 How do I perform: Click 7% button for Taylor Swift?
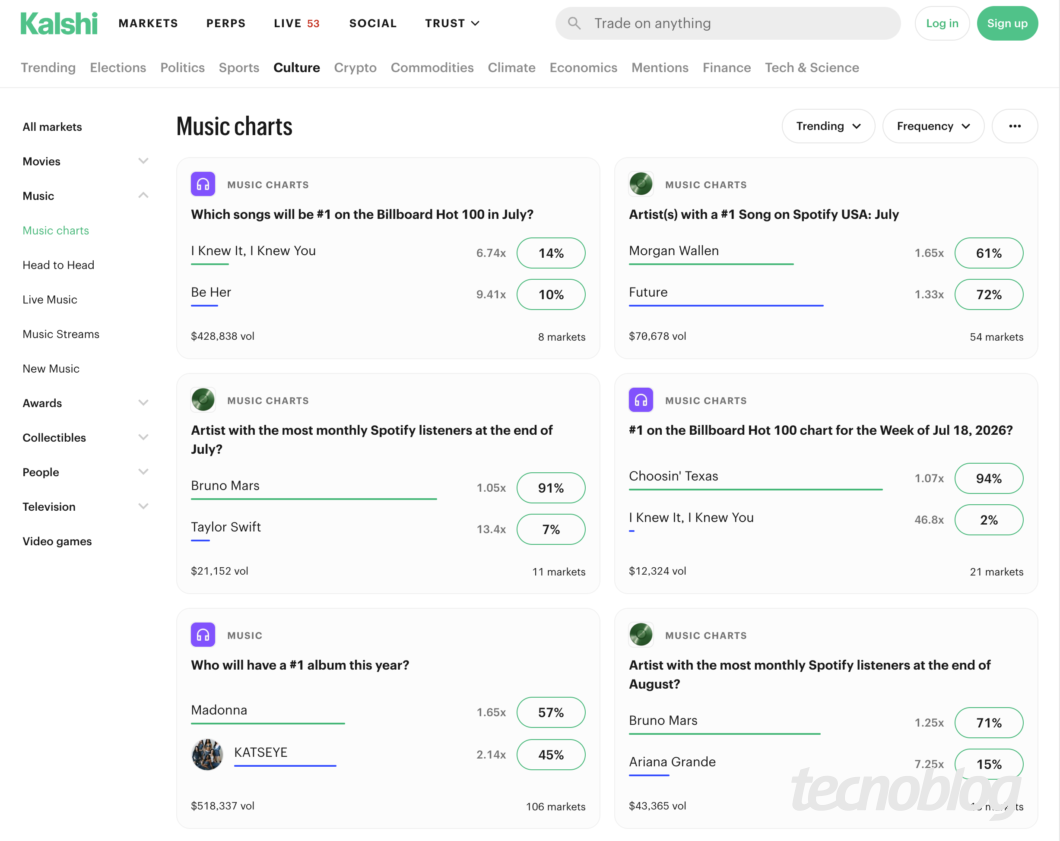coord(551,529)
